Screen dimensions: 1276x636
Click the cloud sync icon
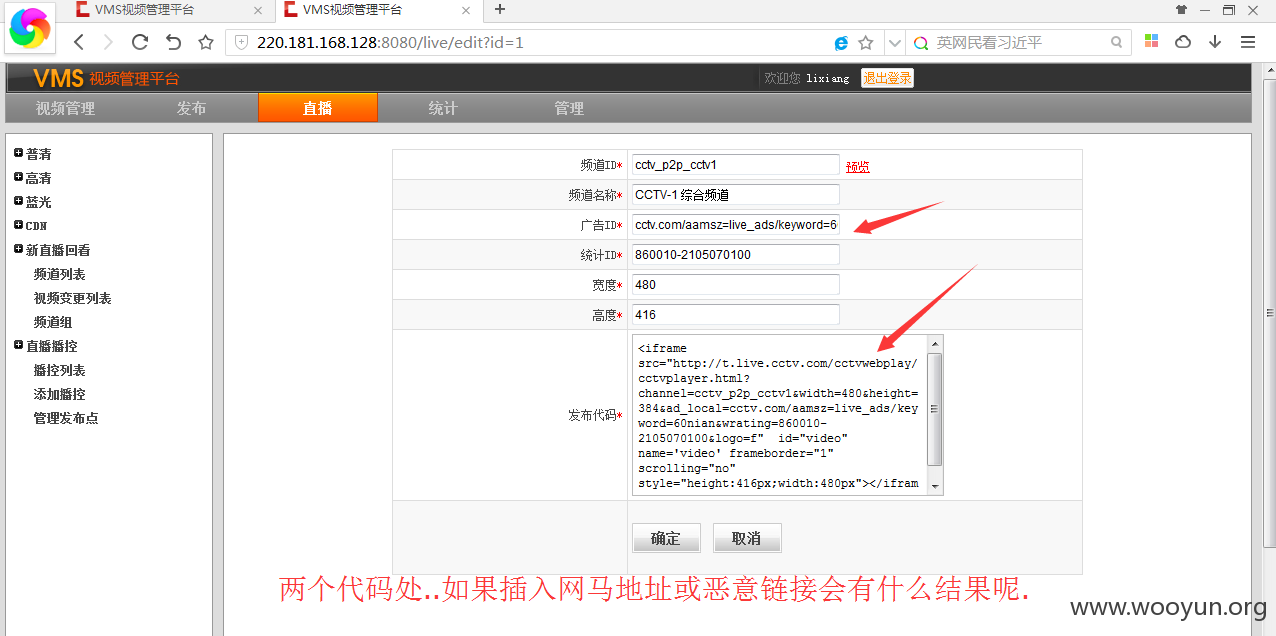coord(1183,42)
